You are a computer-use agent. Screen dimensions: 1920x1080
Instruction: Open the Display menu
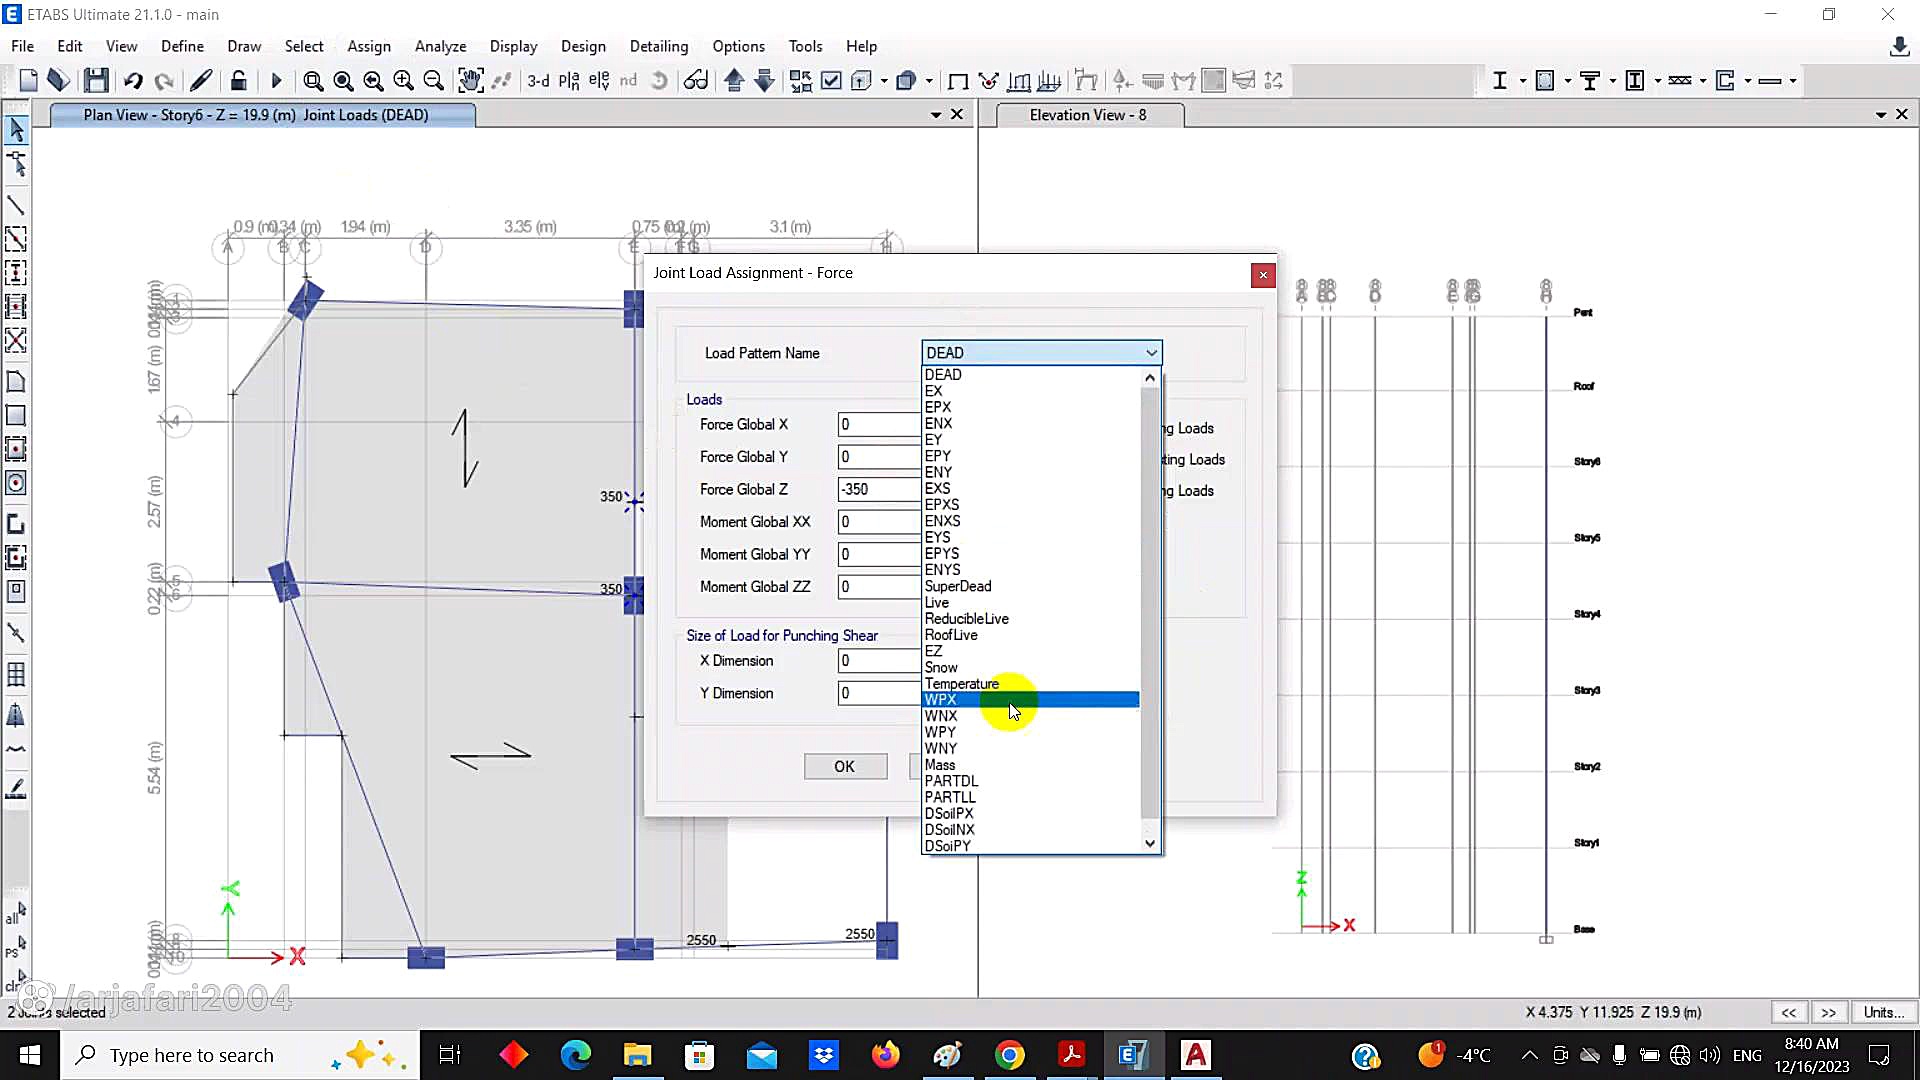click(x=513, y=46)
